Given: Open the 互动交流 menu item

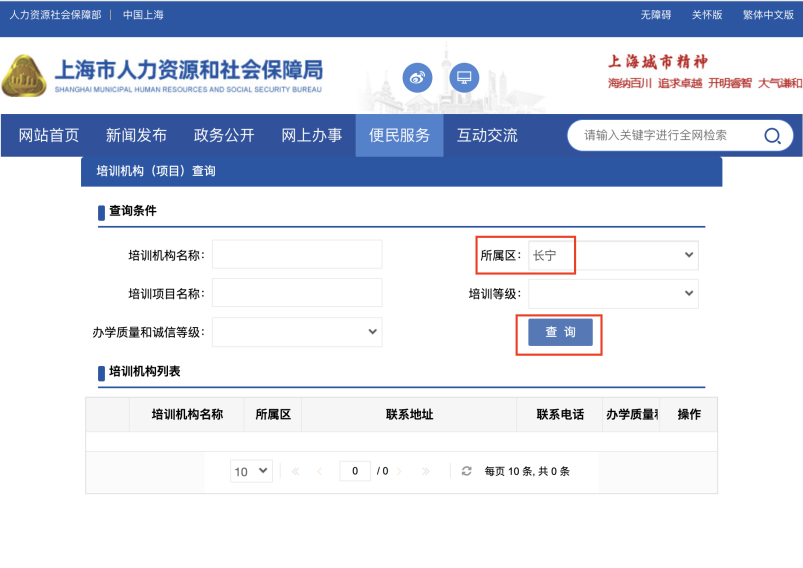Looking at the screenshot, I should [487, 135].
